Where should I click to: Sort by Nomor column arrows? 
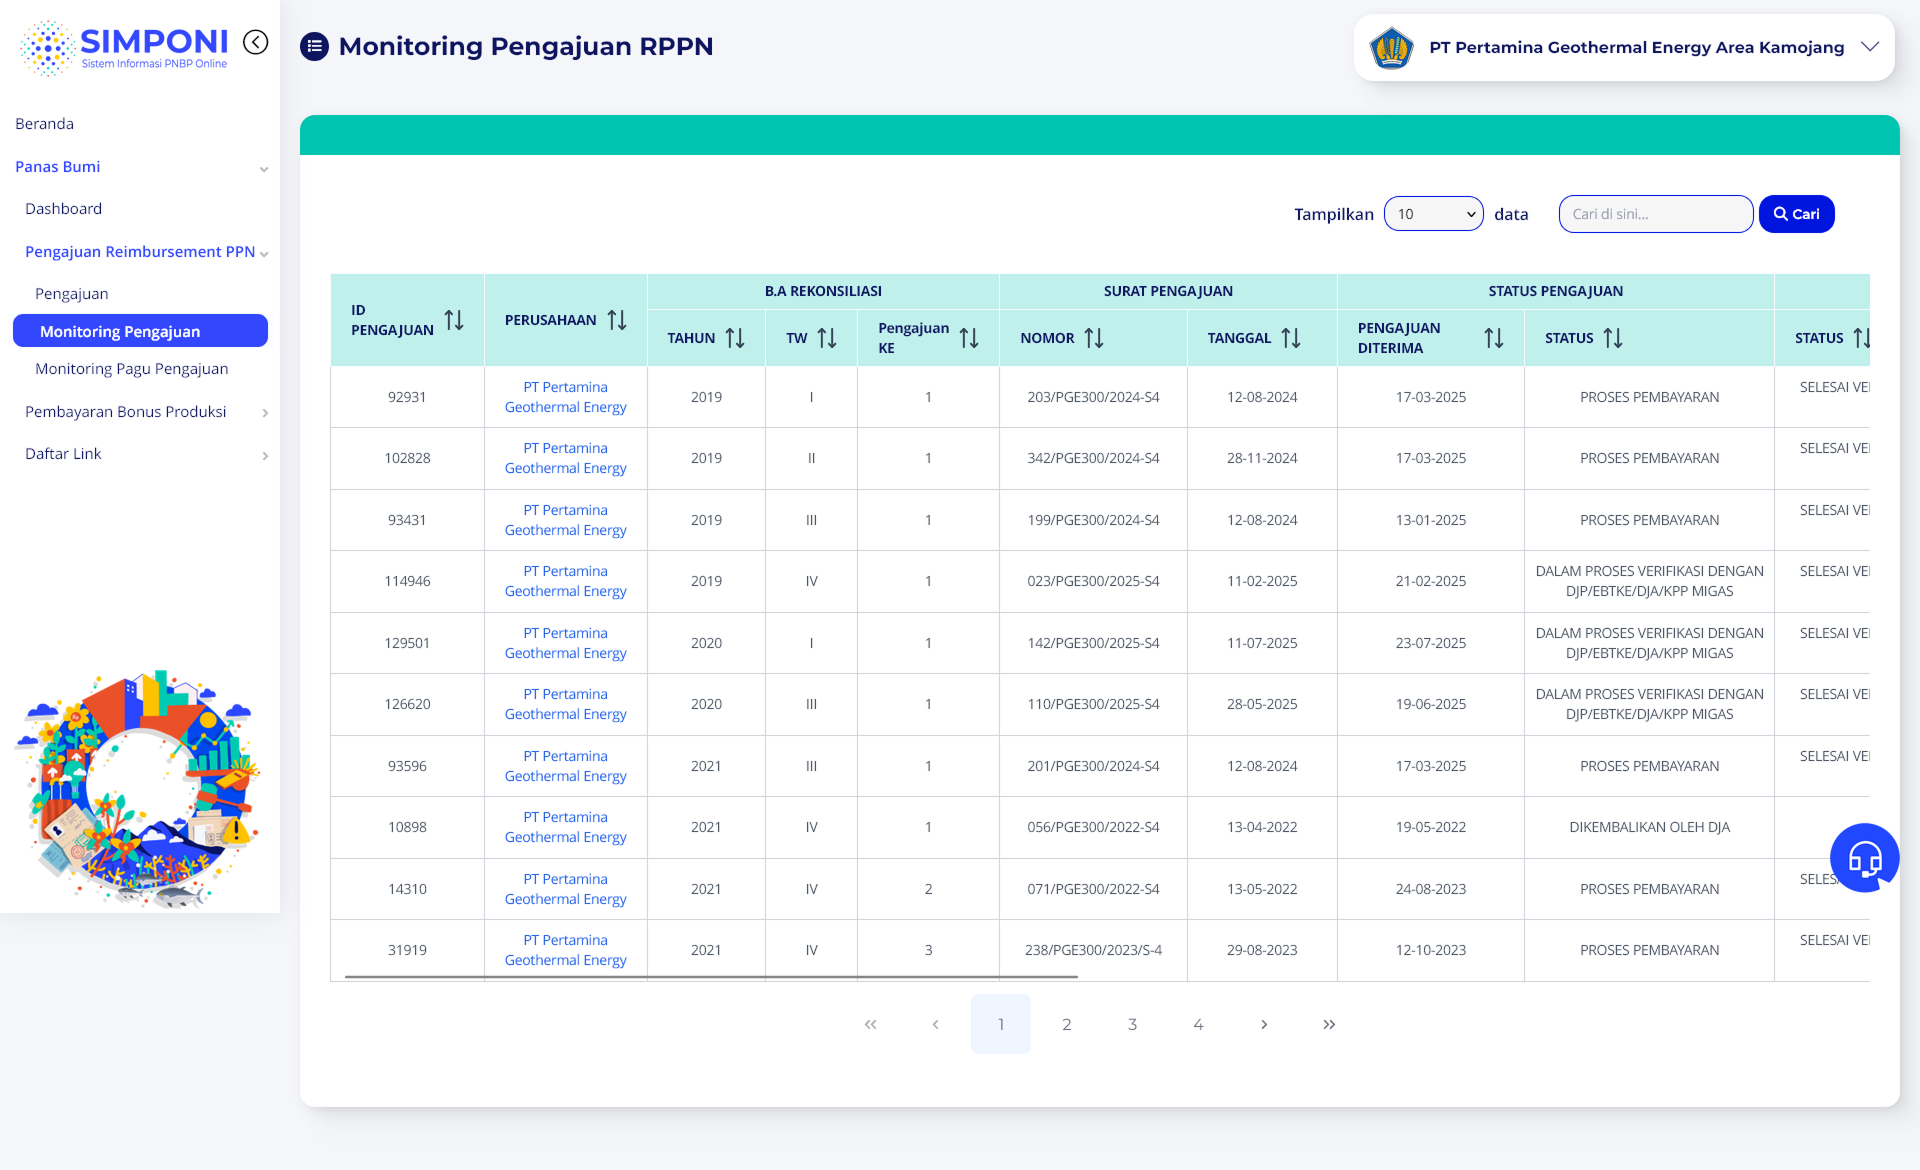coord(1094,338)
